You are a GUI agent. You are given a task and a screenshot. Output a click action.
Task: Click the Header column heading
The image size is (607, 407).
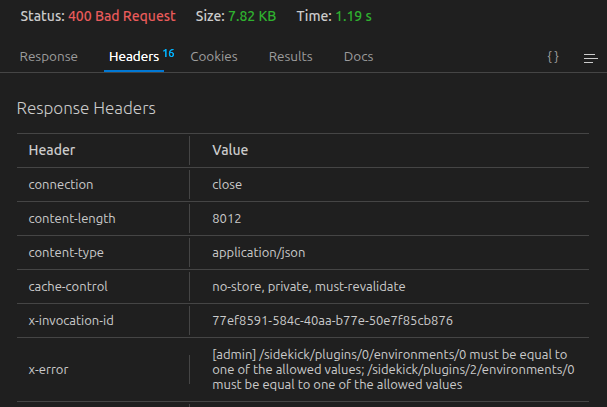point(52,150)
